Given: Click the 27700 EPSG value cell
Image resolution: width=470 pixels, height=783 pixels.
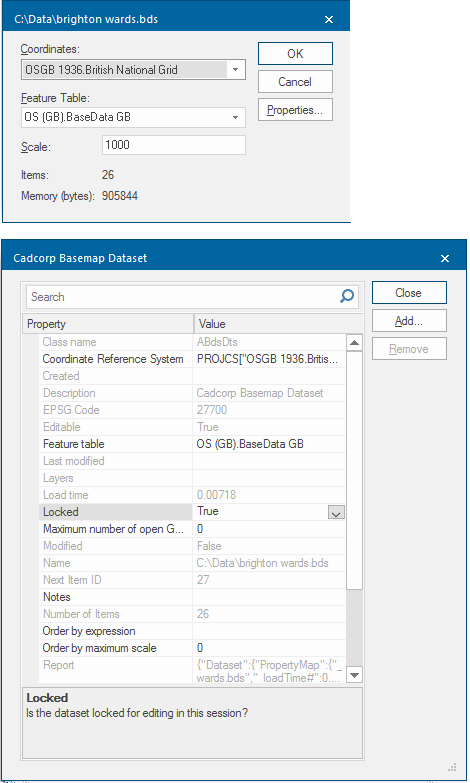Looking at the screenshot, I should [x=269, y=410].
